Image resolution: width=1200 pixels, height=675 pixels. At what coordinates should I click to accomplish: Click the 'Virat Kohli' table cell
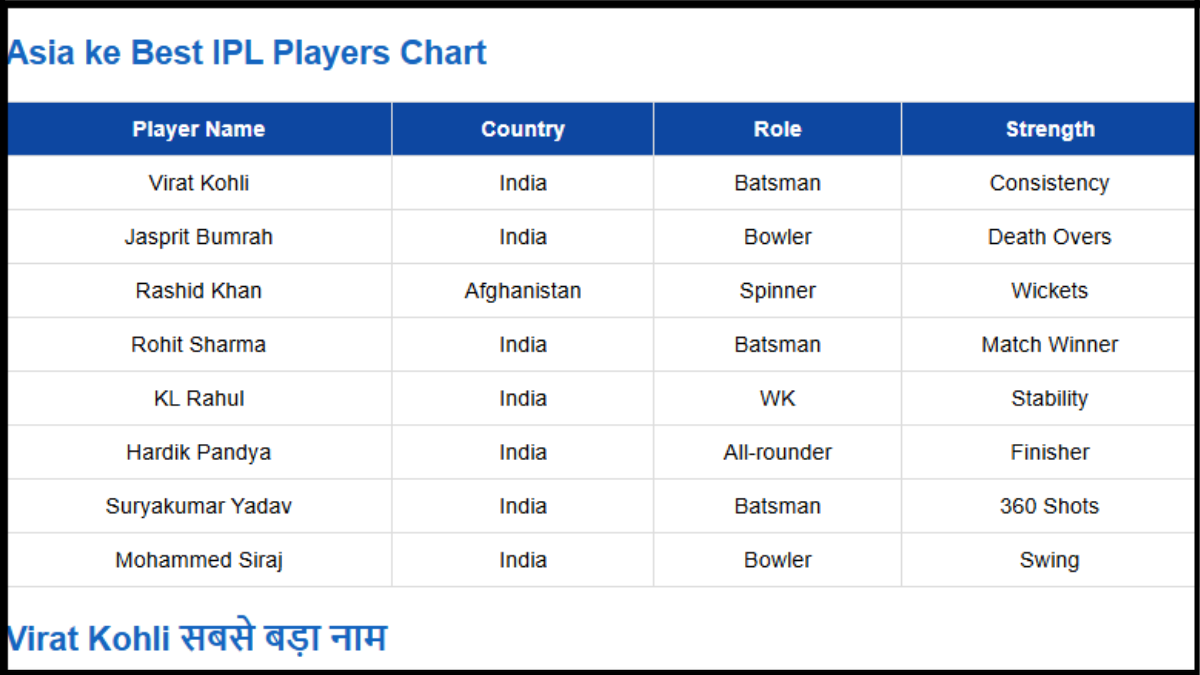point(198,183)
